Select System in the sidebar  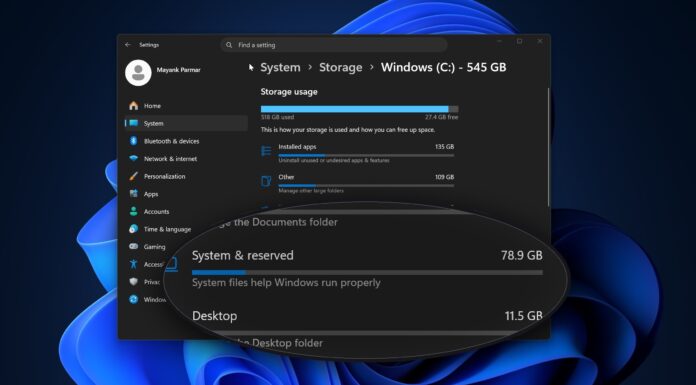[x=186, y=123]
